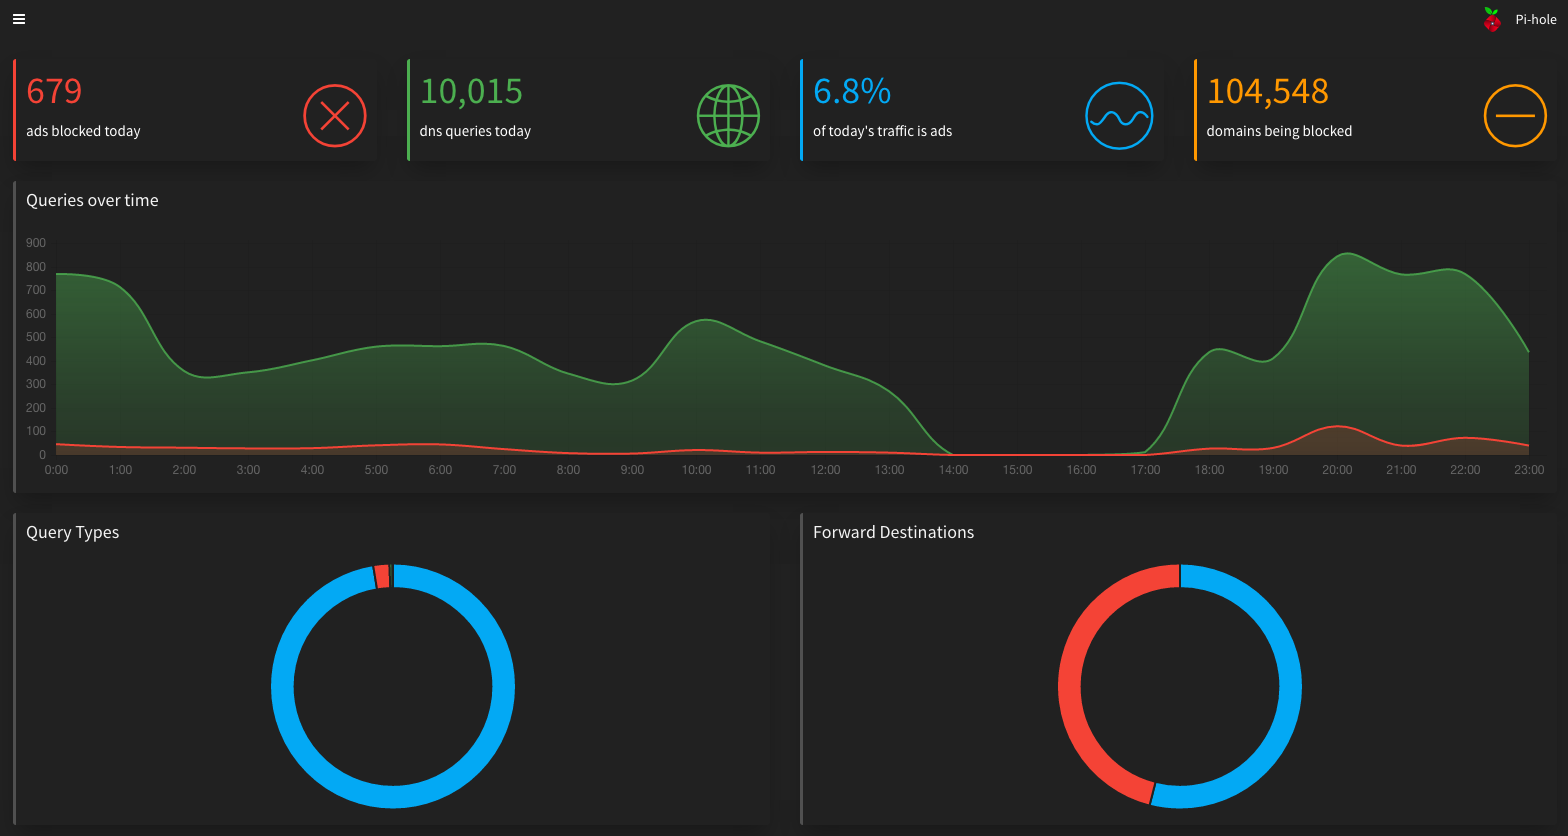Open the hamburger sidebar menu
The image size is (1568, 836).
(19, 19)
